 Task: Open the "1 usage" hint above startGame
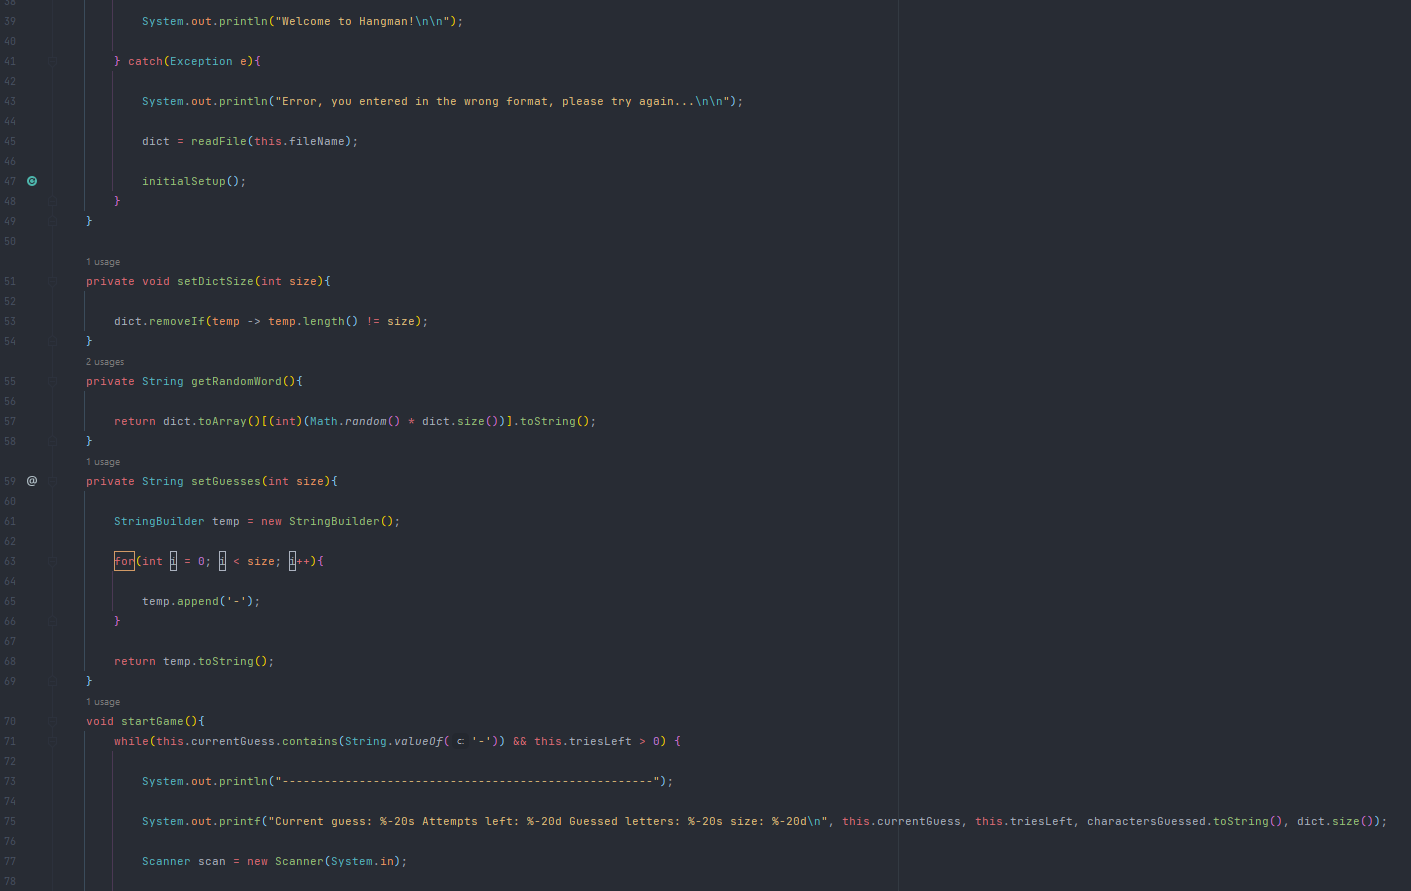point(103,701)
